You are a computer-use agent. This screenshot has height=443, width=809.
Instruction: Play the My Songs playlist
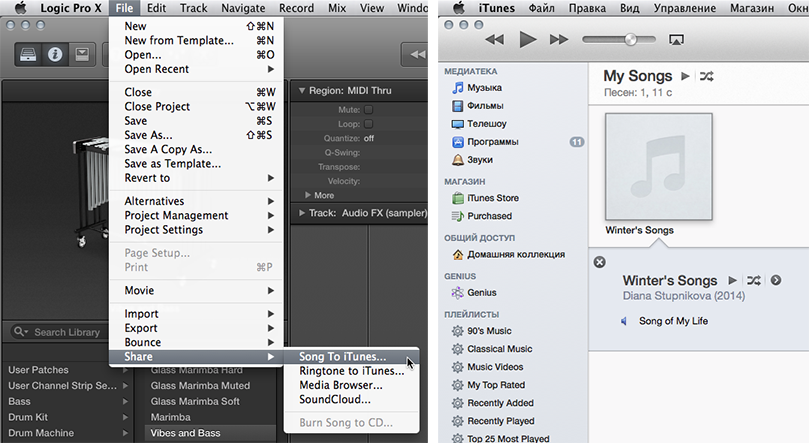pyautogui.click(x=685, y=76)
